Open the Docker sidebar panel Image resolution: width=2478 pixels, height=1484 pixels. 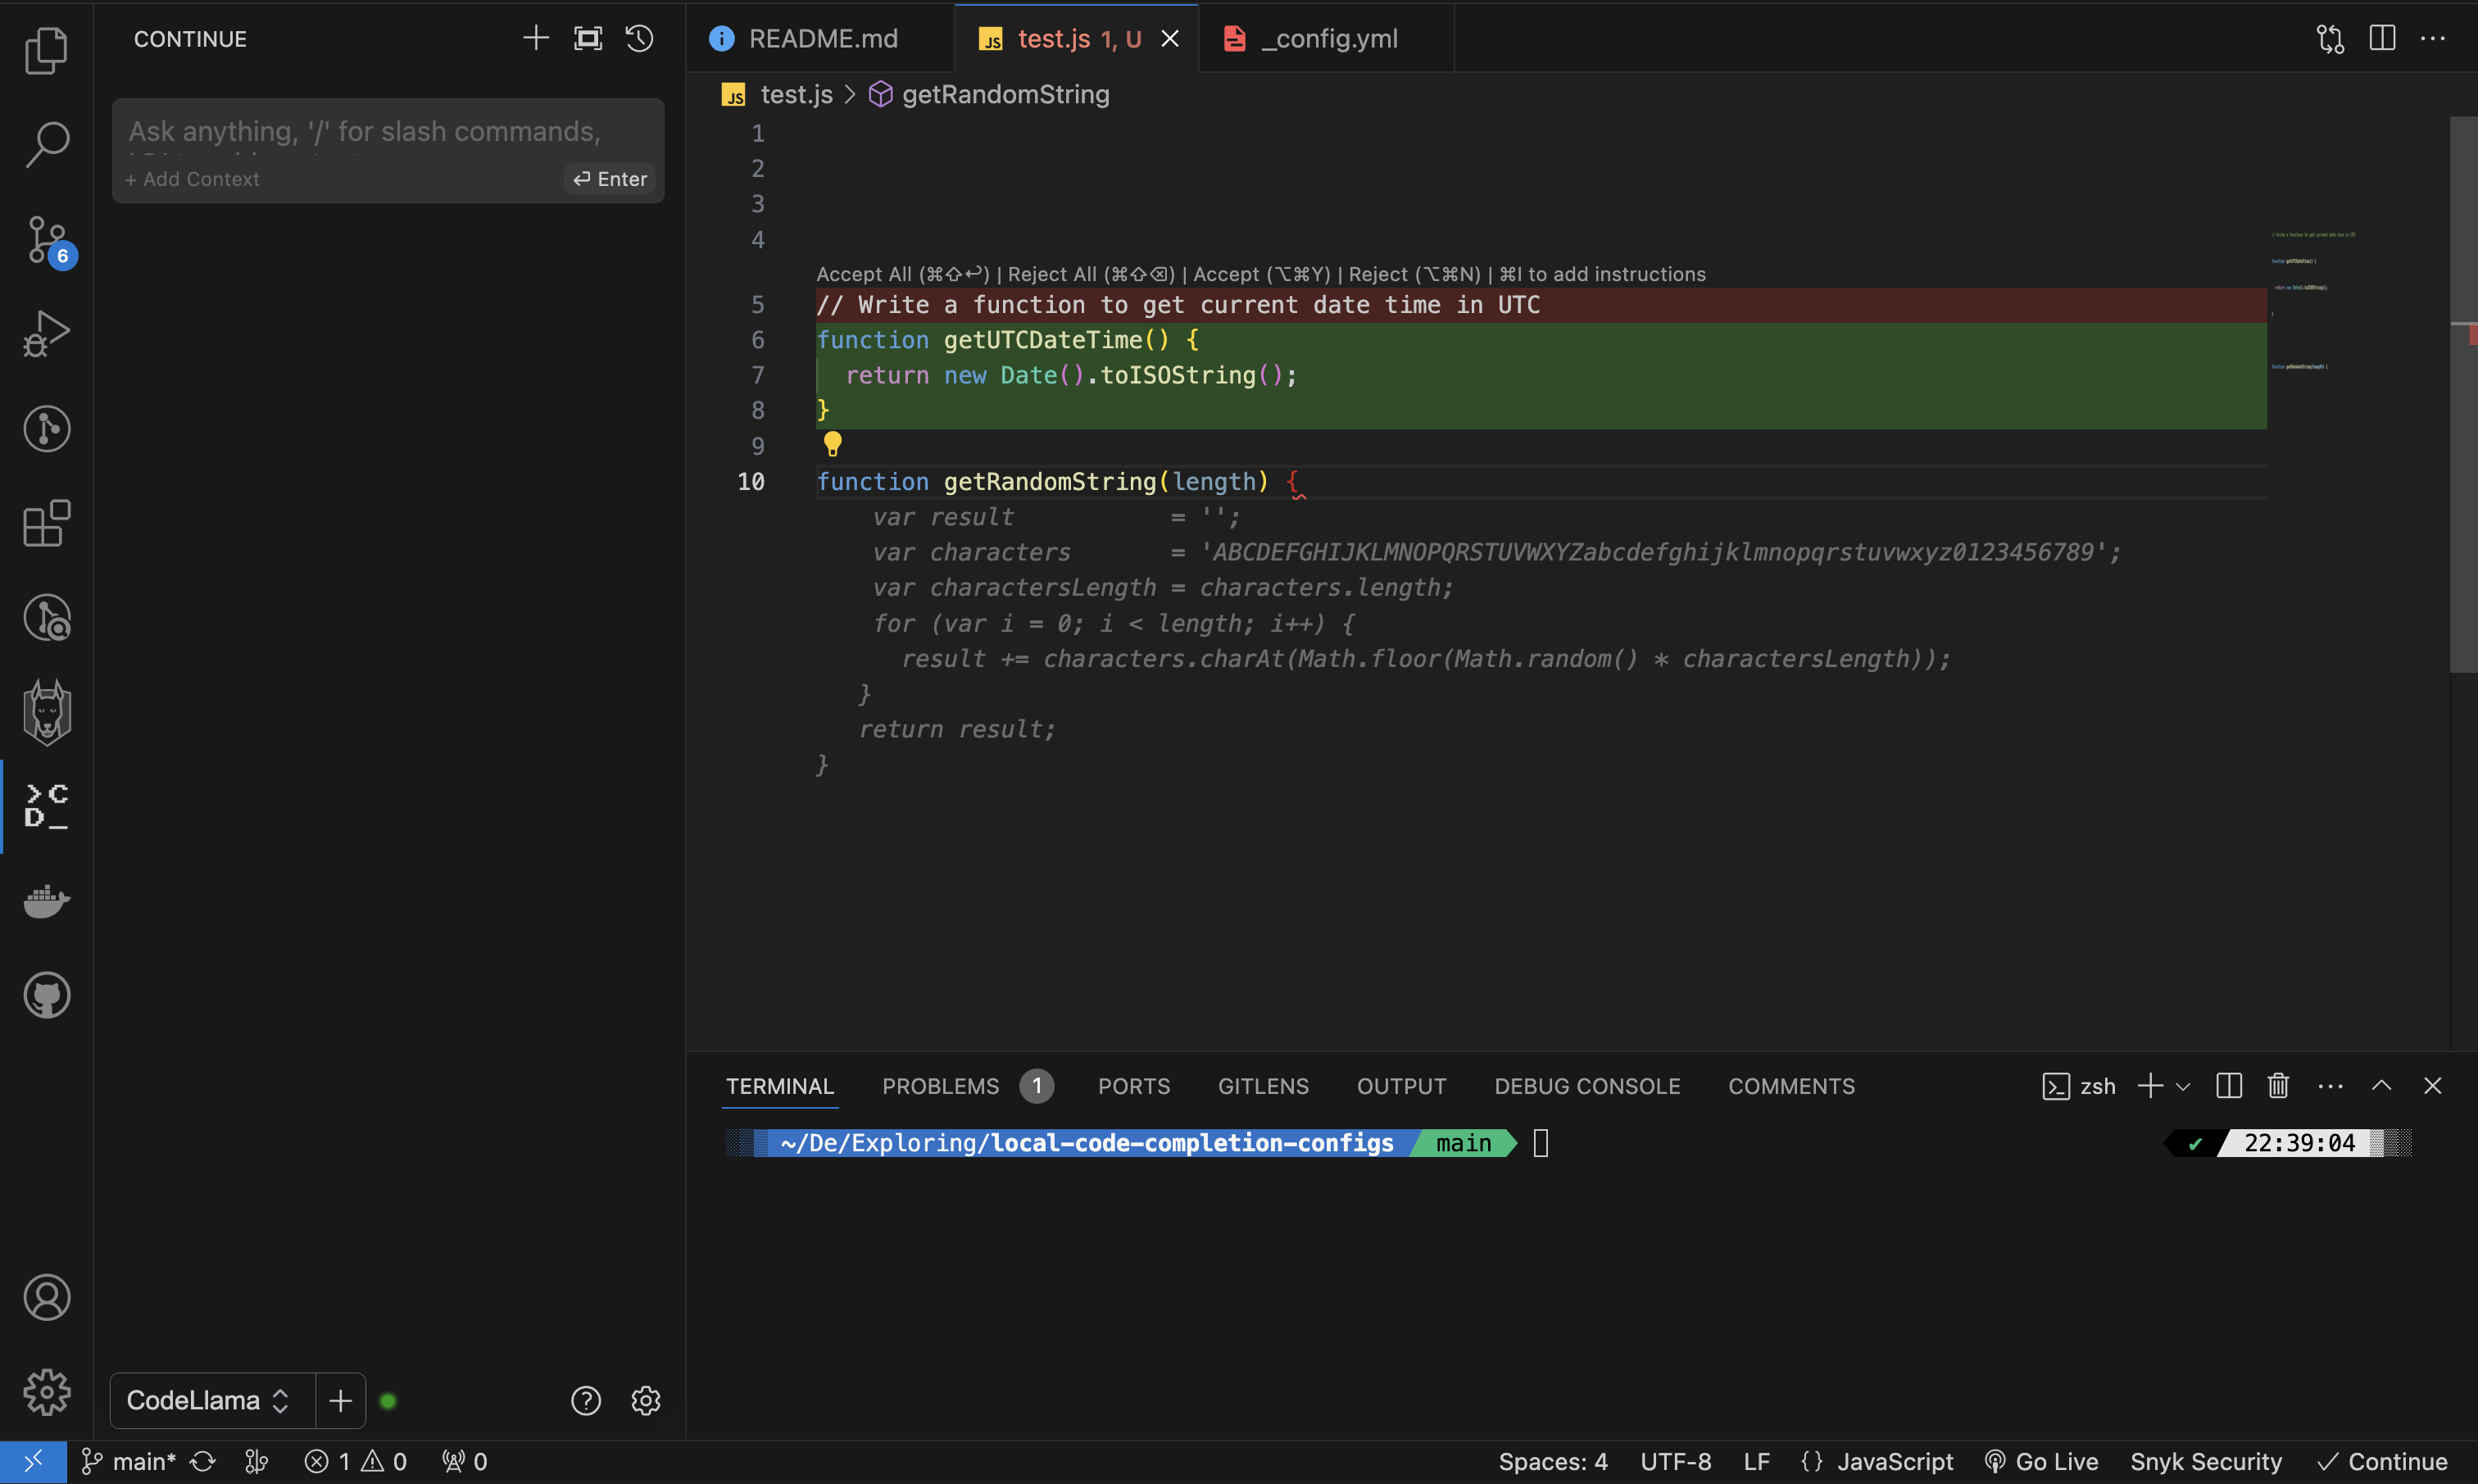click(x=47, y=901)
